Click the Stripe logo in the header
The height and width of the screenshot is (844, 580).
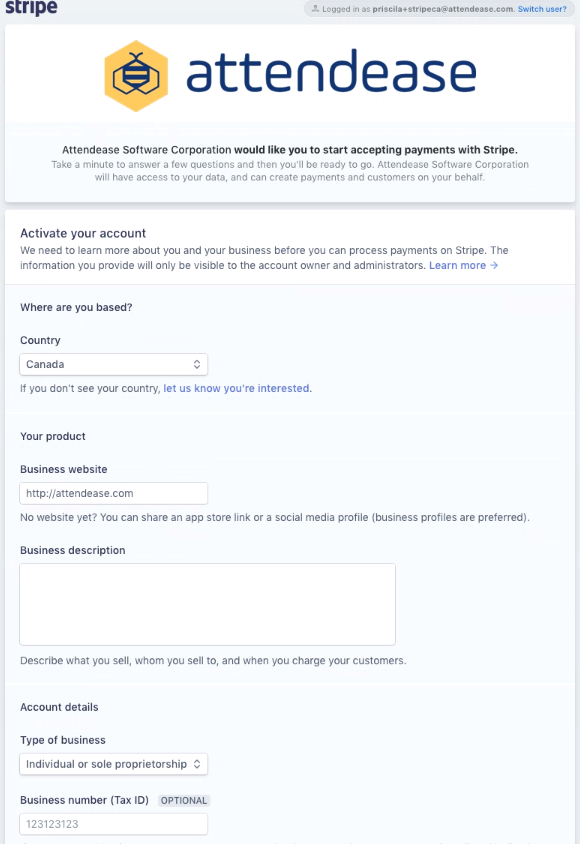point(30,8)
